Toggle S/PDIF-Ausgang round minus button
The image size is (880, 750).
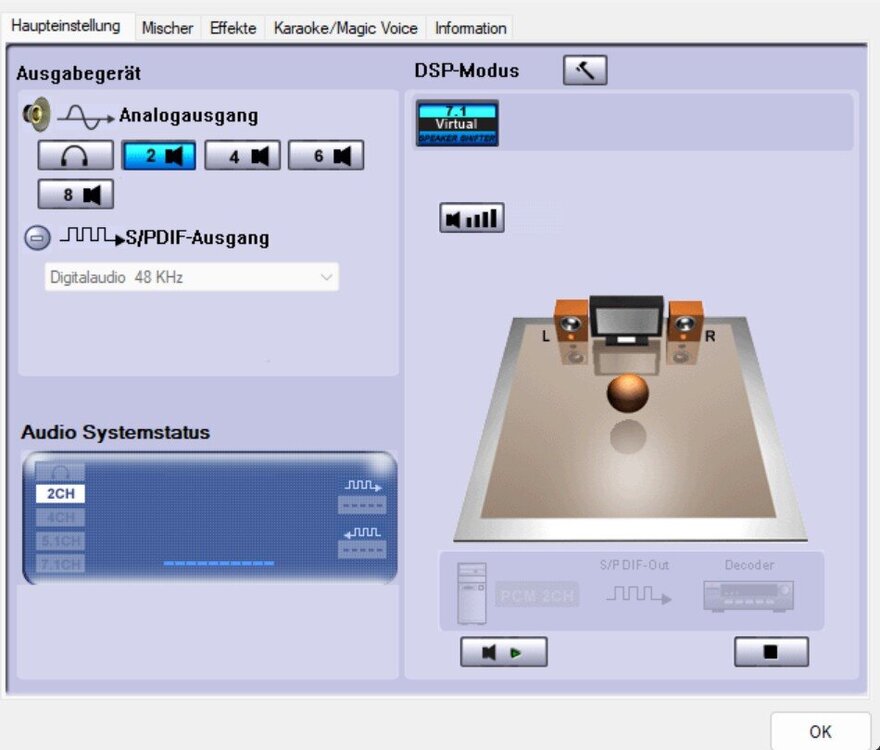(38, 237)
